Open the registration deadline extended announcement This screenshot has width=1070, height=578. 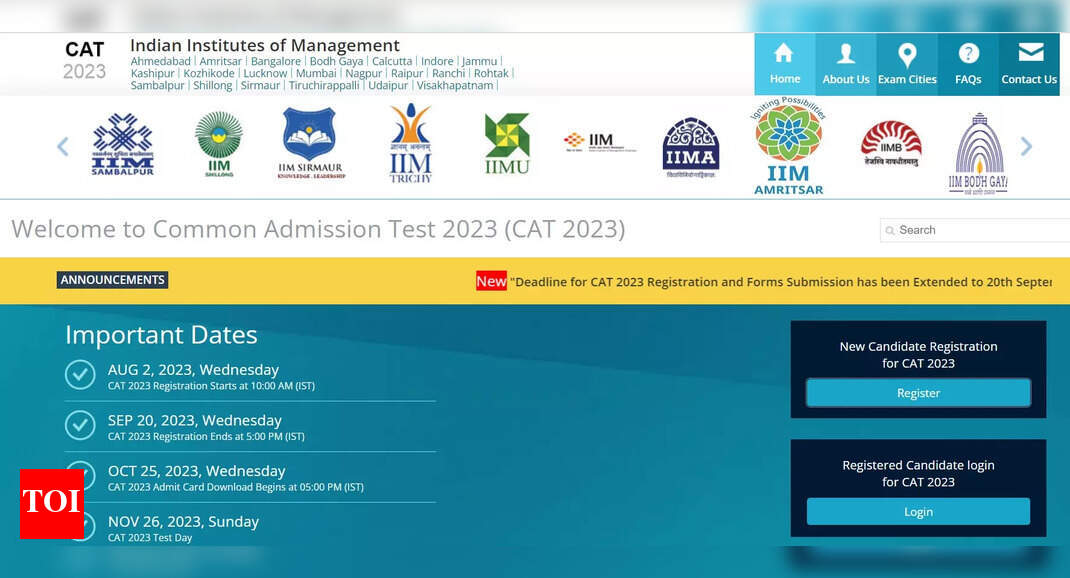(x=780, y=282)
